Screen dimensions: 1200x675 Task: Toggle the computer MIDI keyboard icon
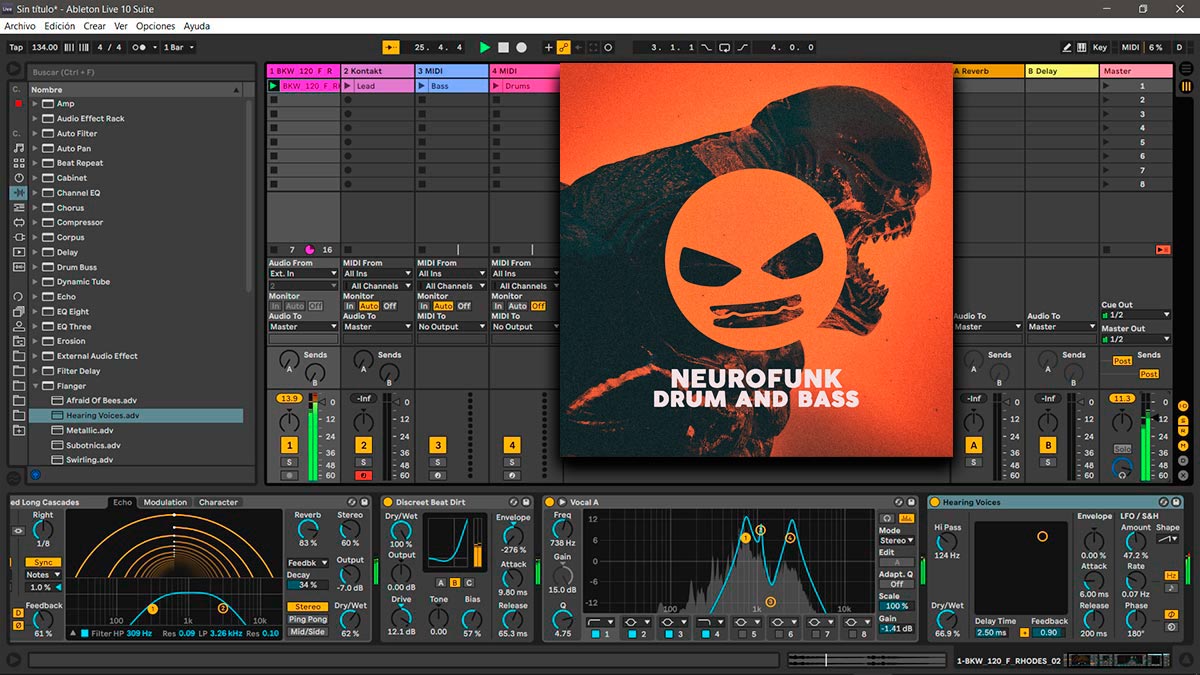tap(1082, 47)
